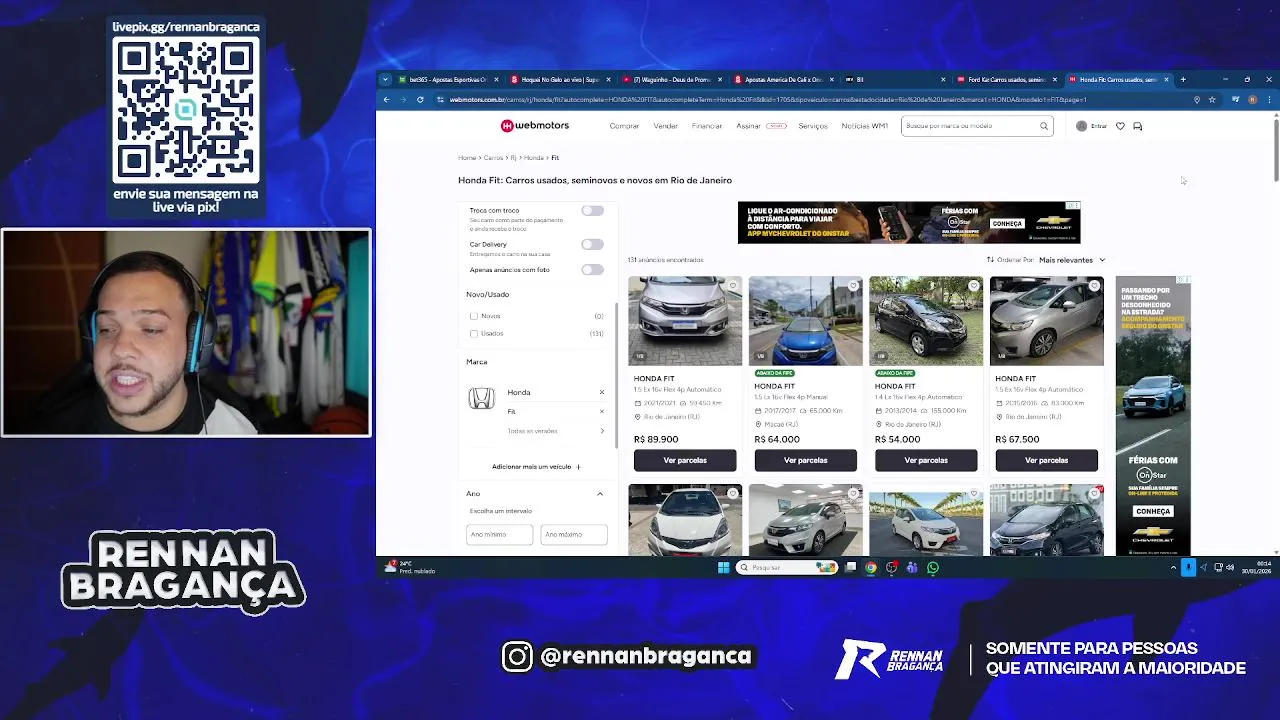Open WhatsApp from the taskbar
This screenshot has width=1280, height=720.
pos(933,567)
